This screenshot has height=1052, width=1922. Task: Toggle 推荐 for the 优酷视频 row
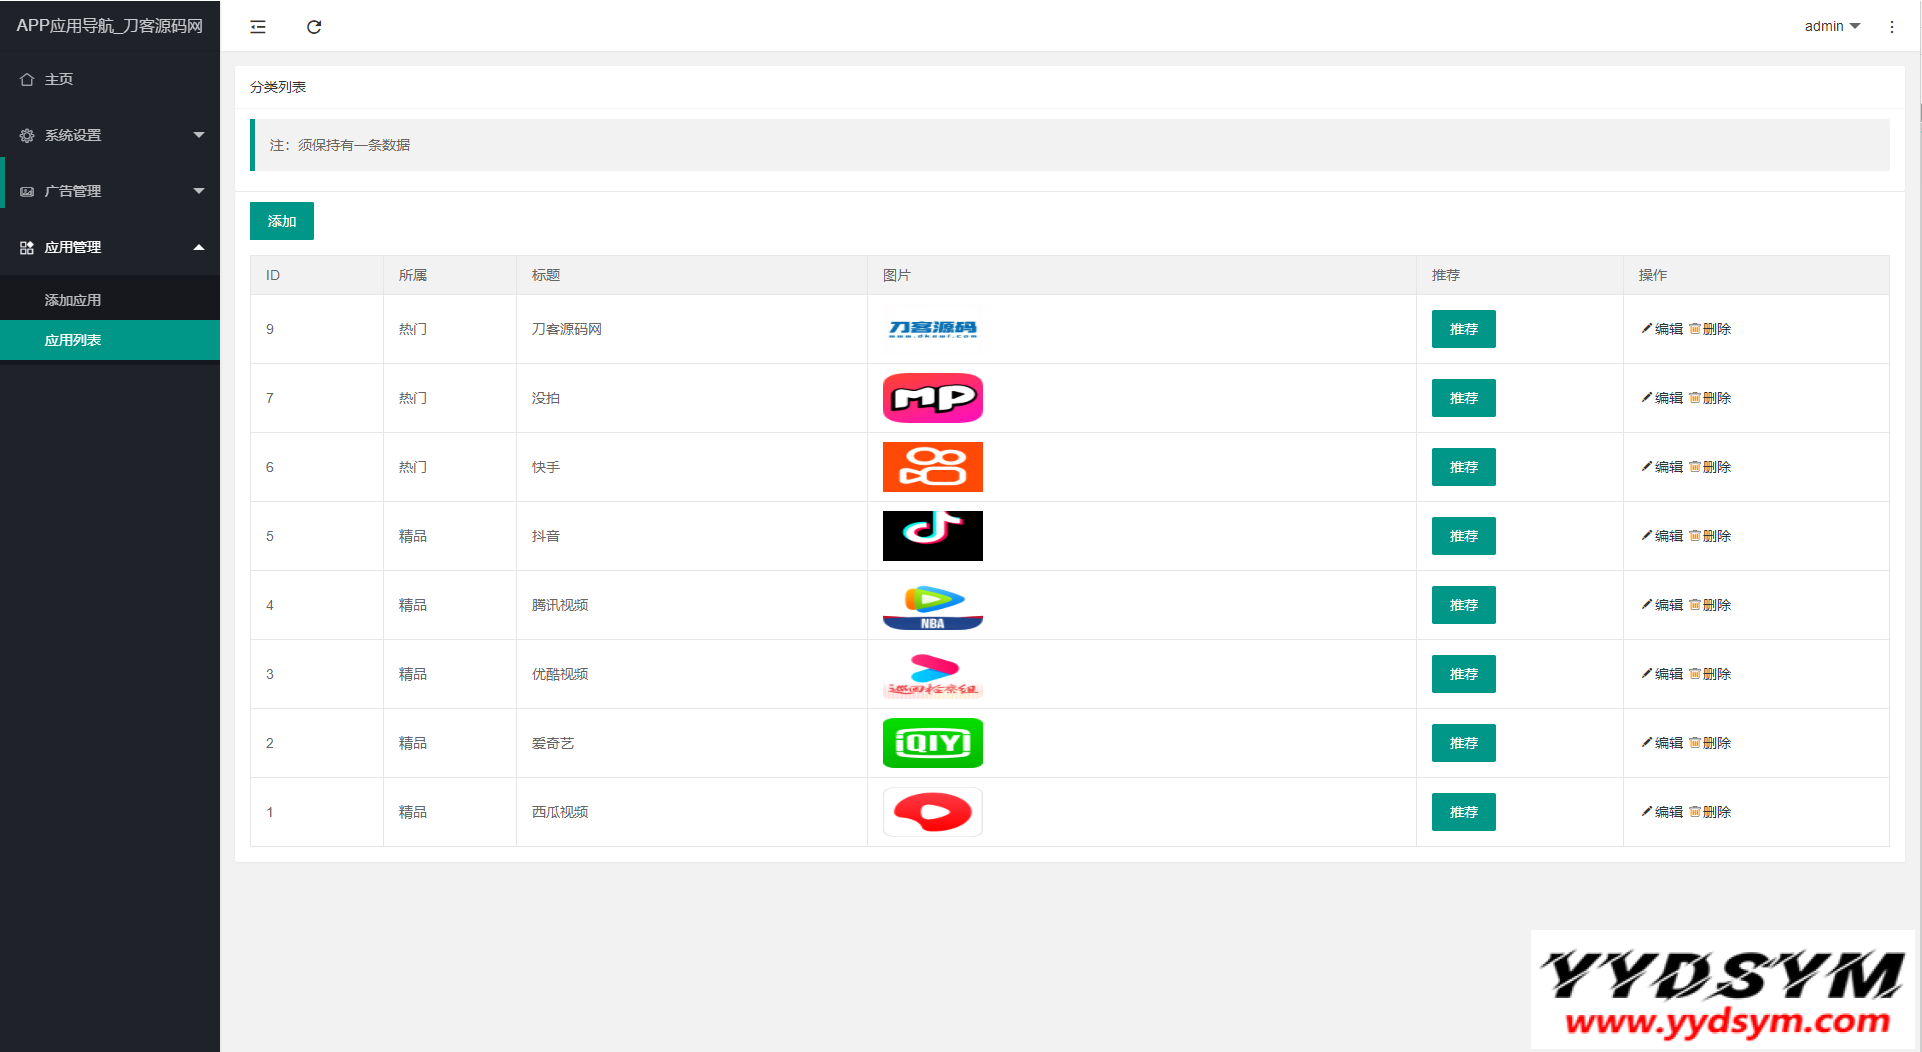(x=1463, y=674)
